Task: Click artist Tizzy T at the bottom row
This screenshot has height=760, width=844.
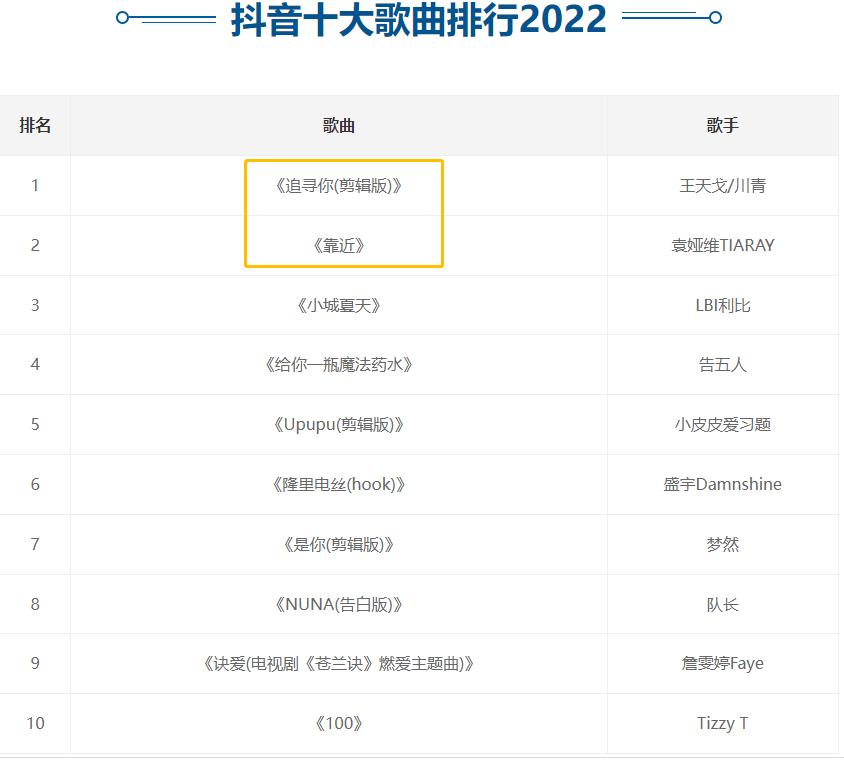Action: [x=723, y=722]
